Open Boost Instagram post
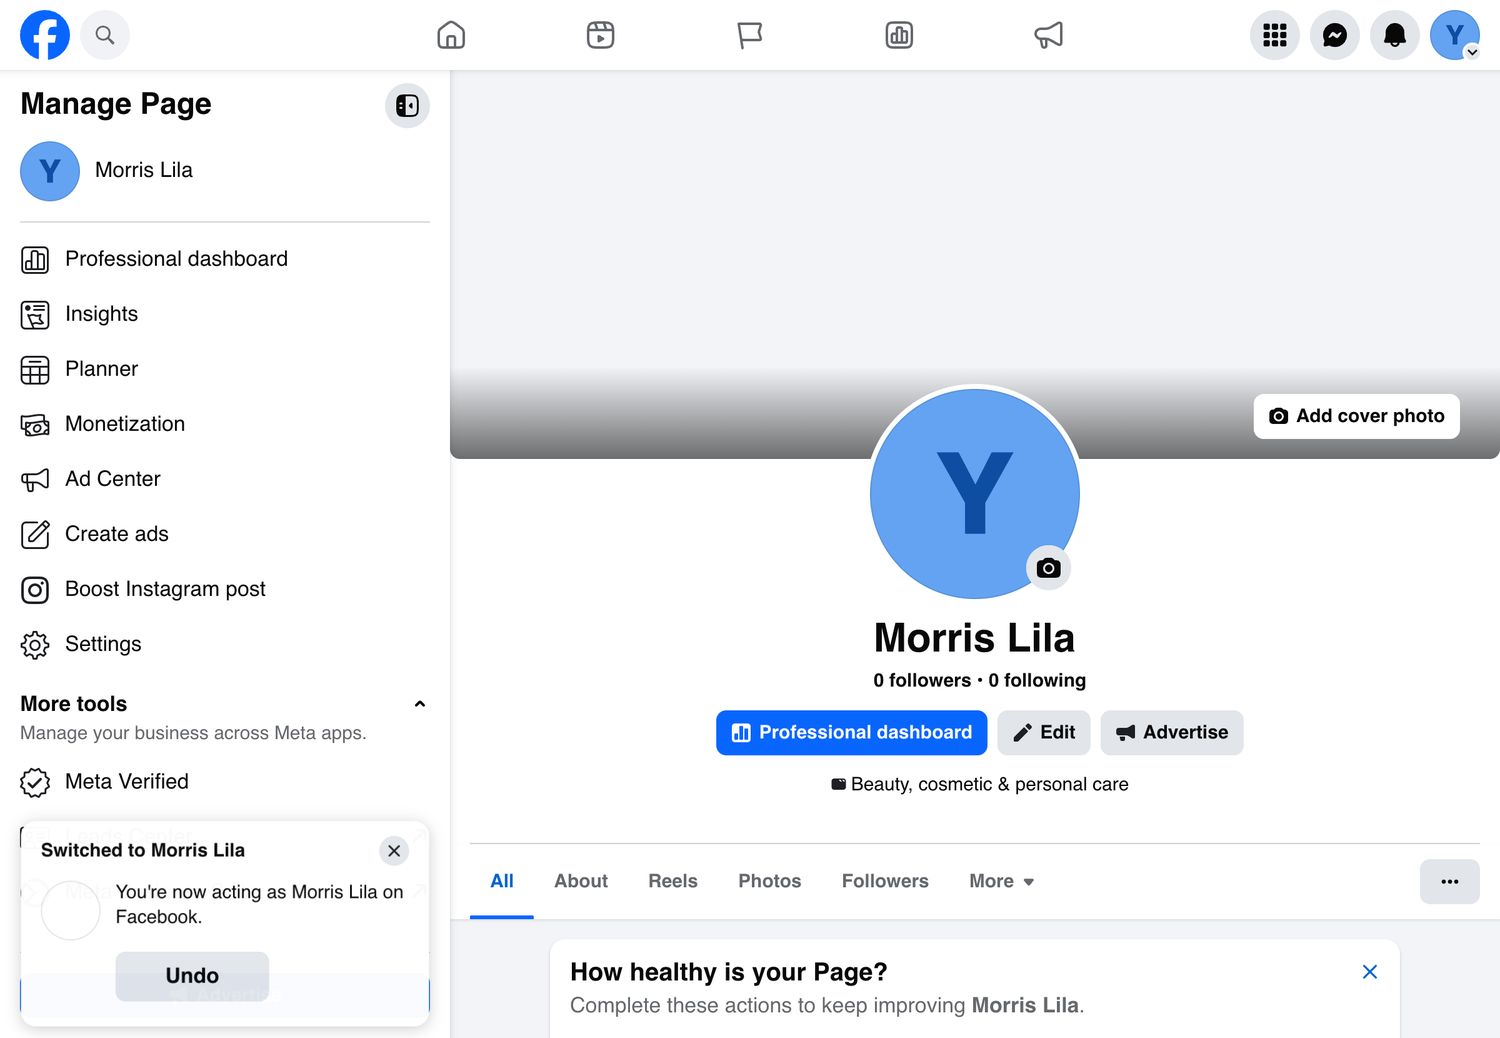Image resolution: width=1500 pixels, height=1038 pixels. [225, 589]
